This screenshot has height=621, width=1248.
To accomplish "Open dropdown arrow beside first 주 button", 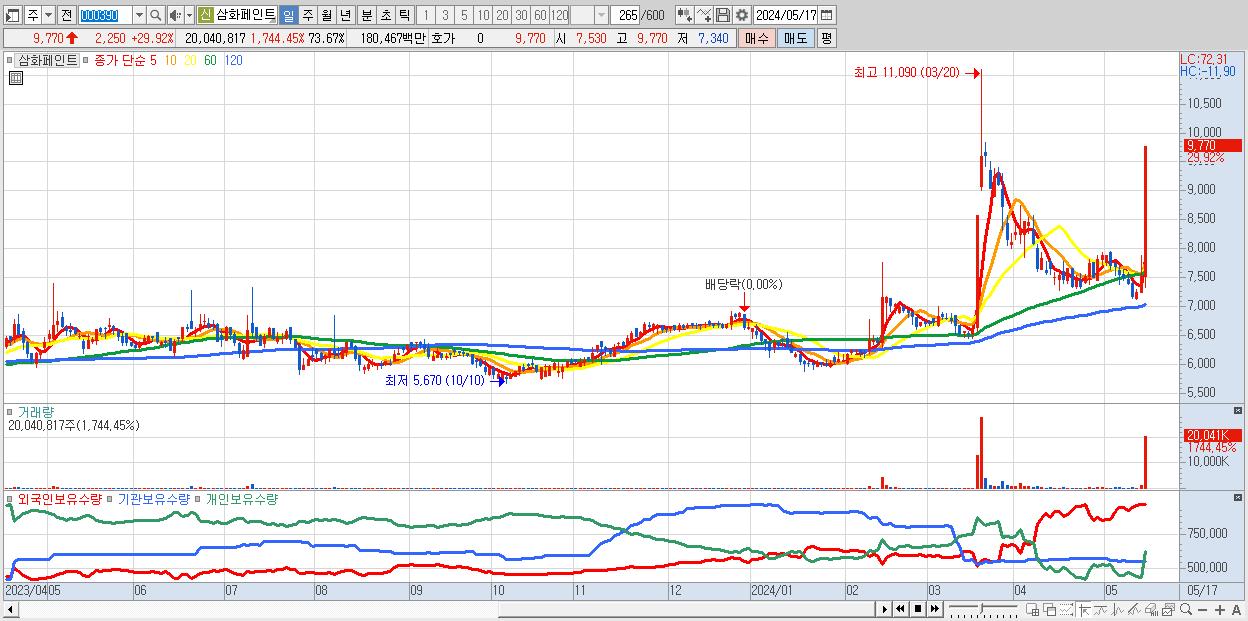I will (48, 15).
